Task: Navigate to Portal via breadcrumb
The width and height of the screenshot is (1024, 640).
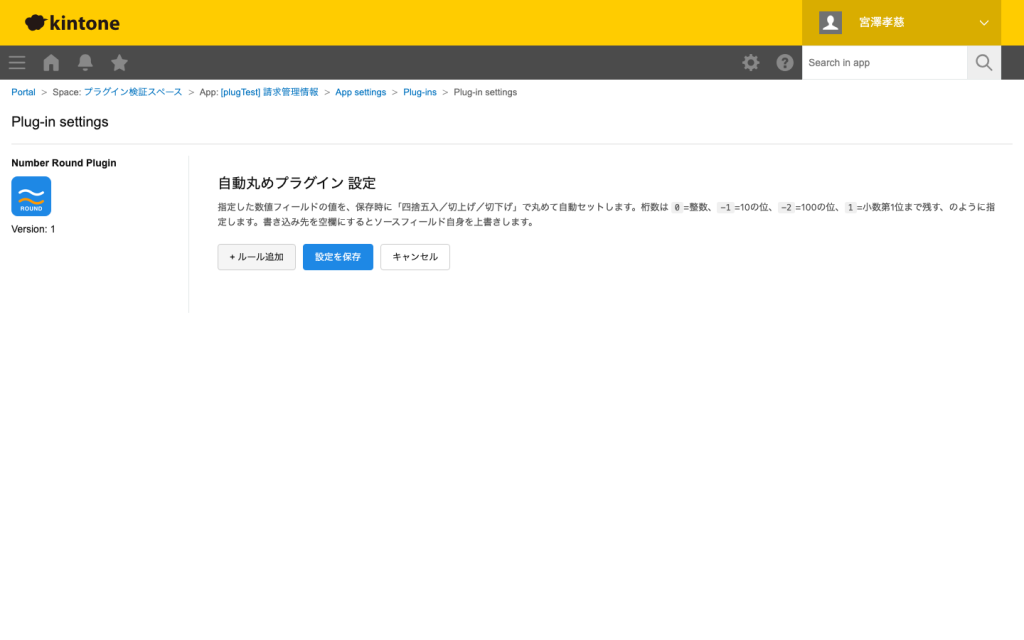Action: click(x=23, y=91)
